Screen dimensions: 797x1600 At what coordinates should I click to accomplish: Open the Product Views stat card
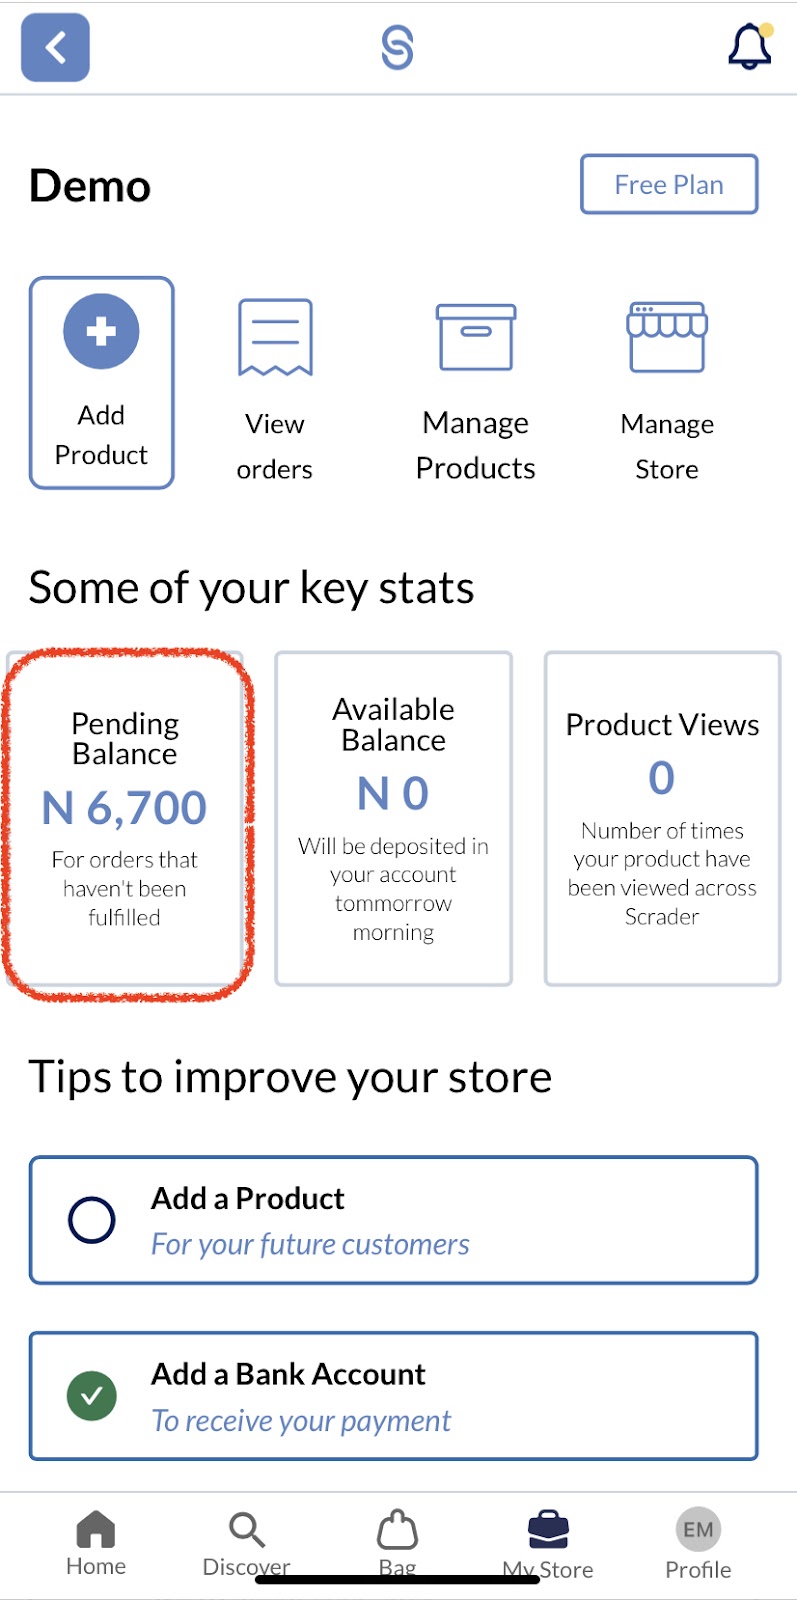662,819
